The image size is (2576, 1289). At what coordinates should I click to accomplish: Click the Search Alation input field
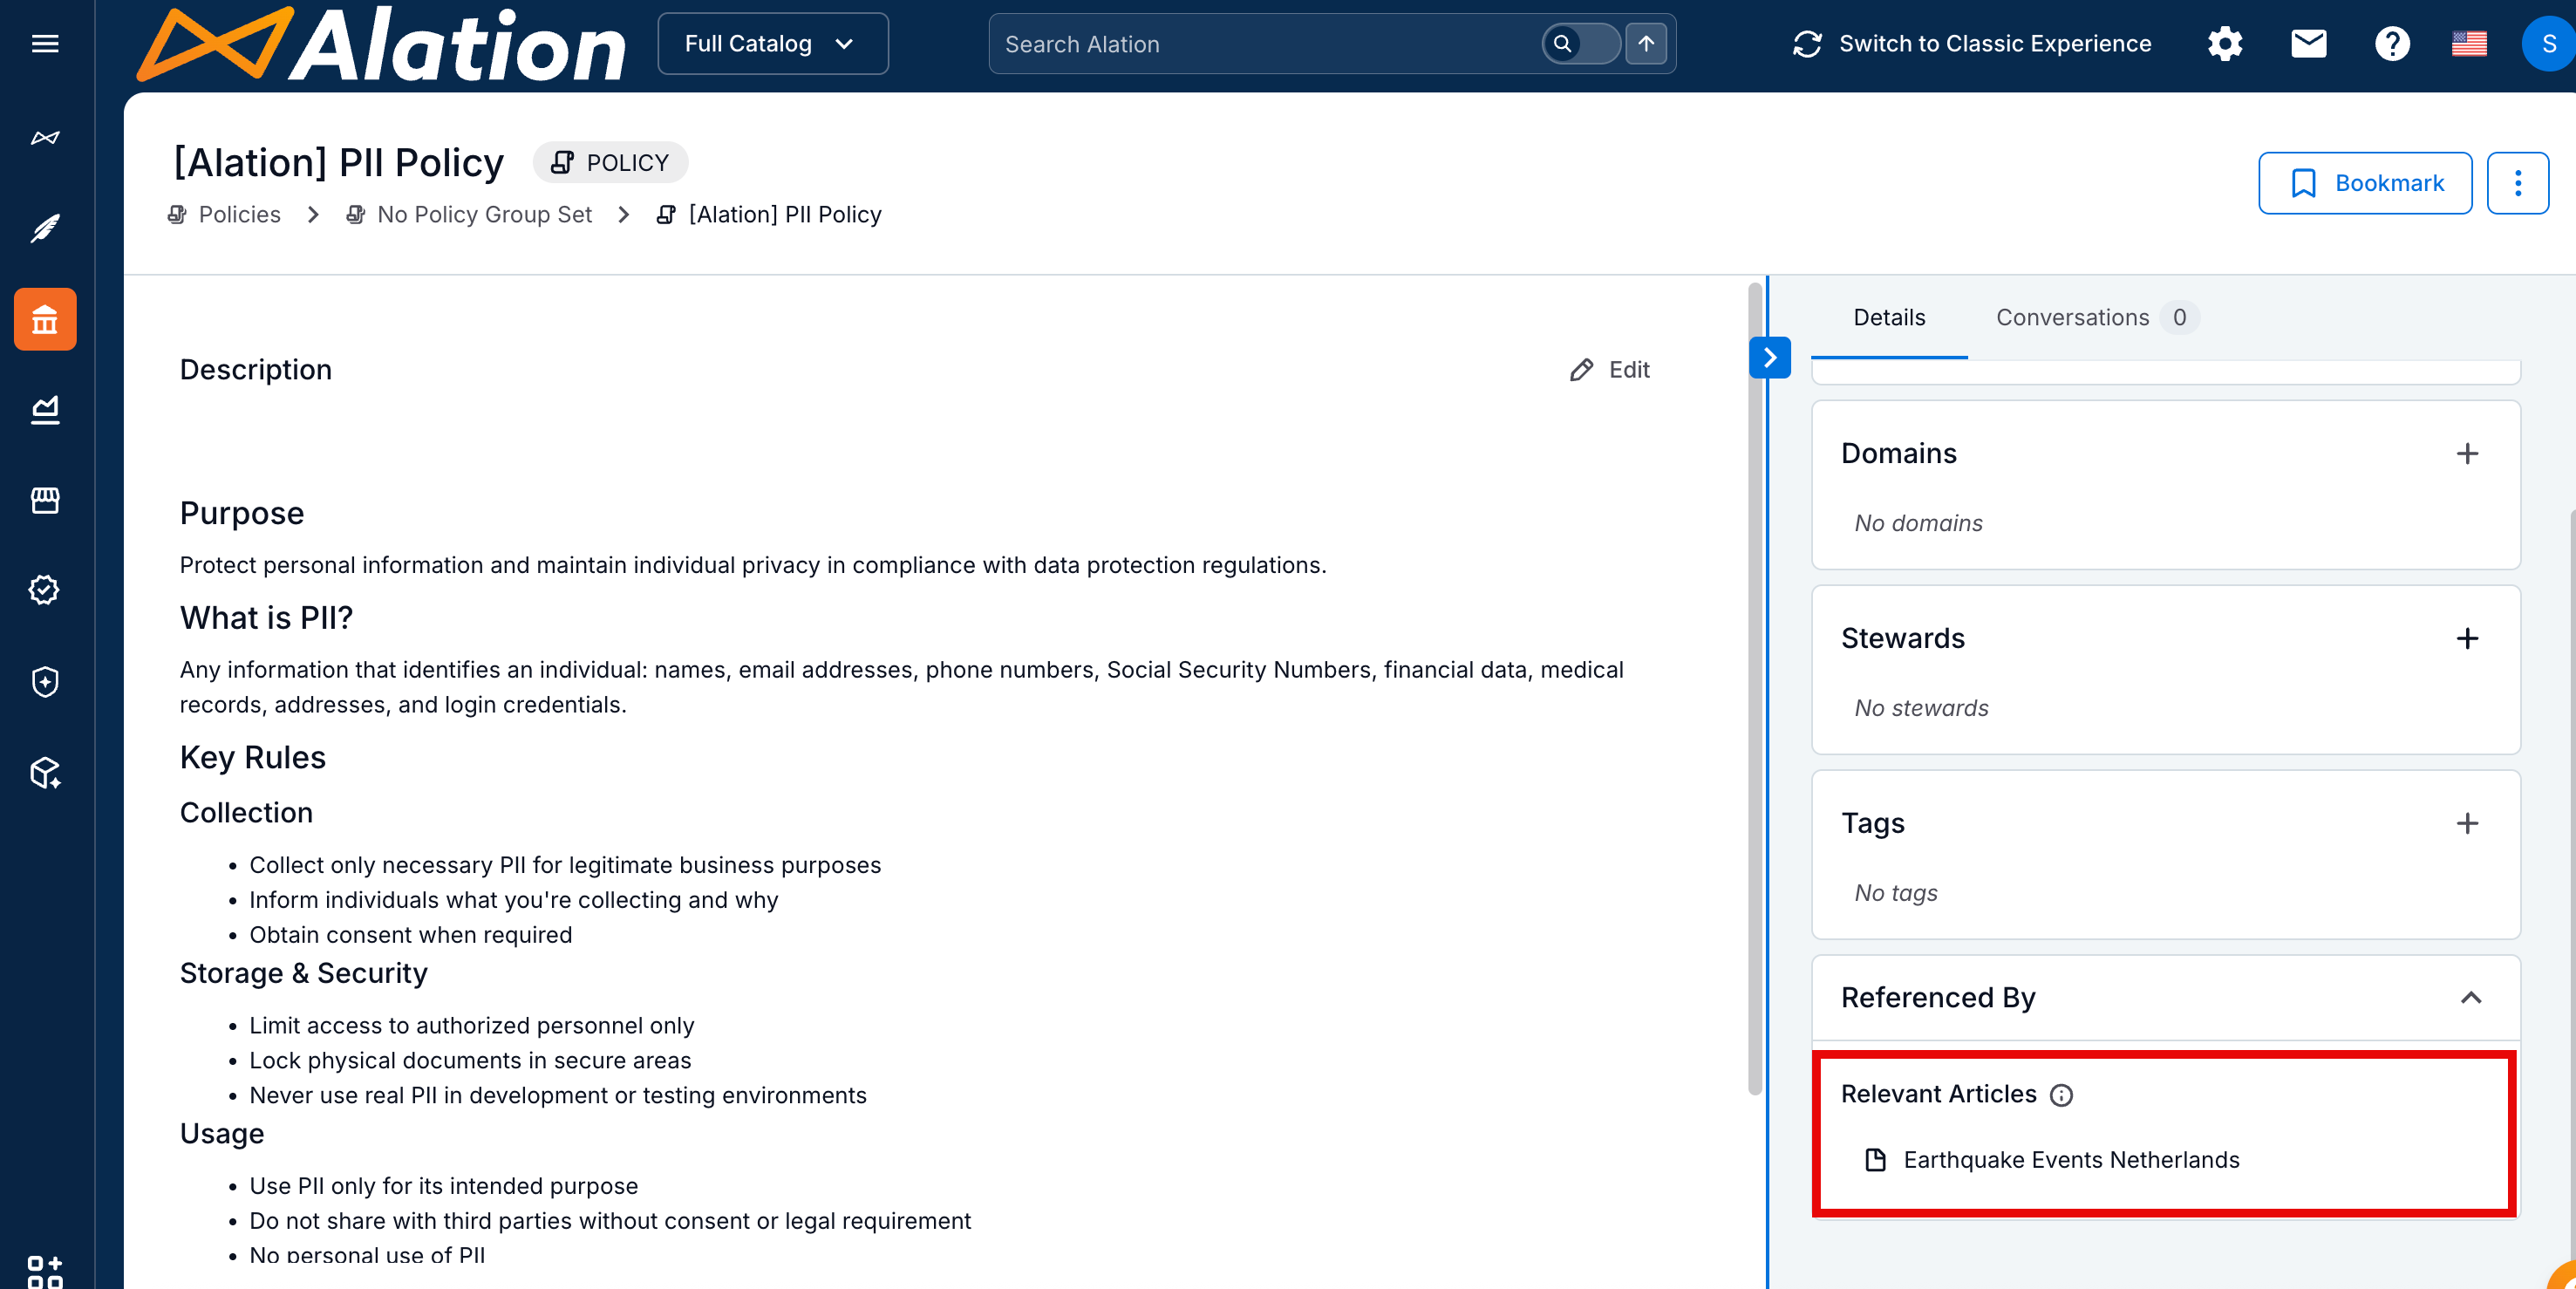[x=1260, y=44]
